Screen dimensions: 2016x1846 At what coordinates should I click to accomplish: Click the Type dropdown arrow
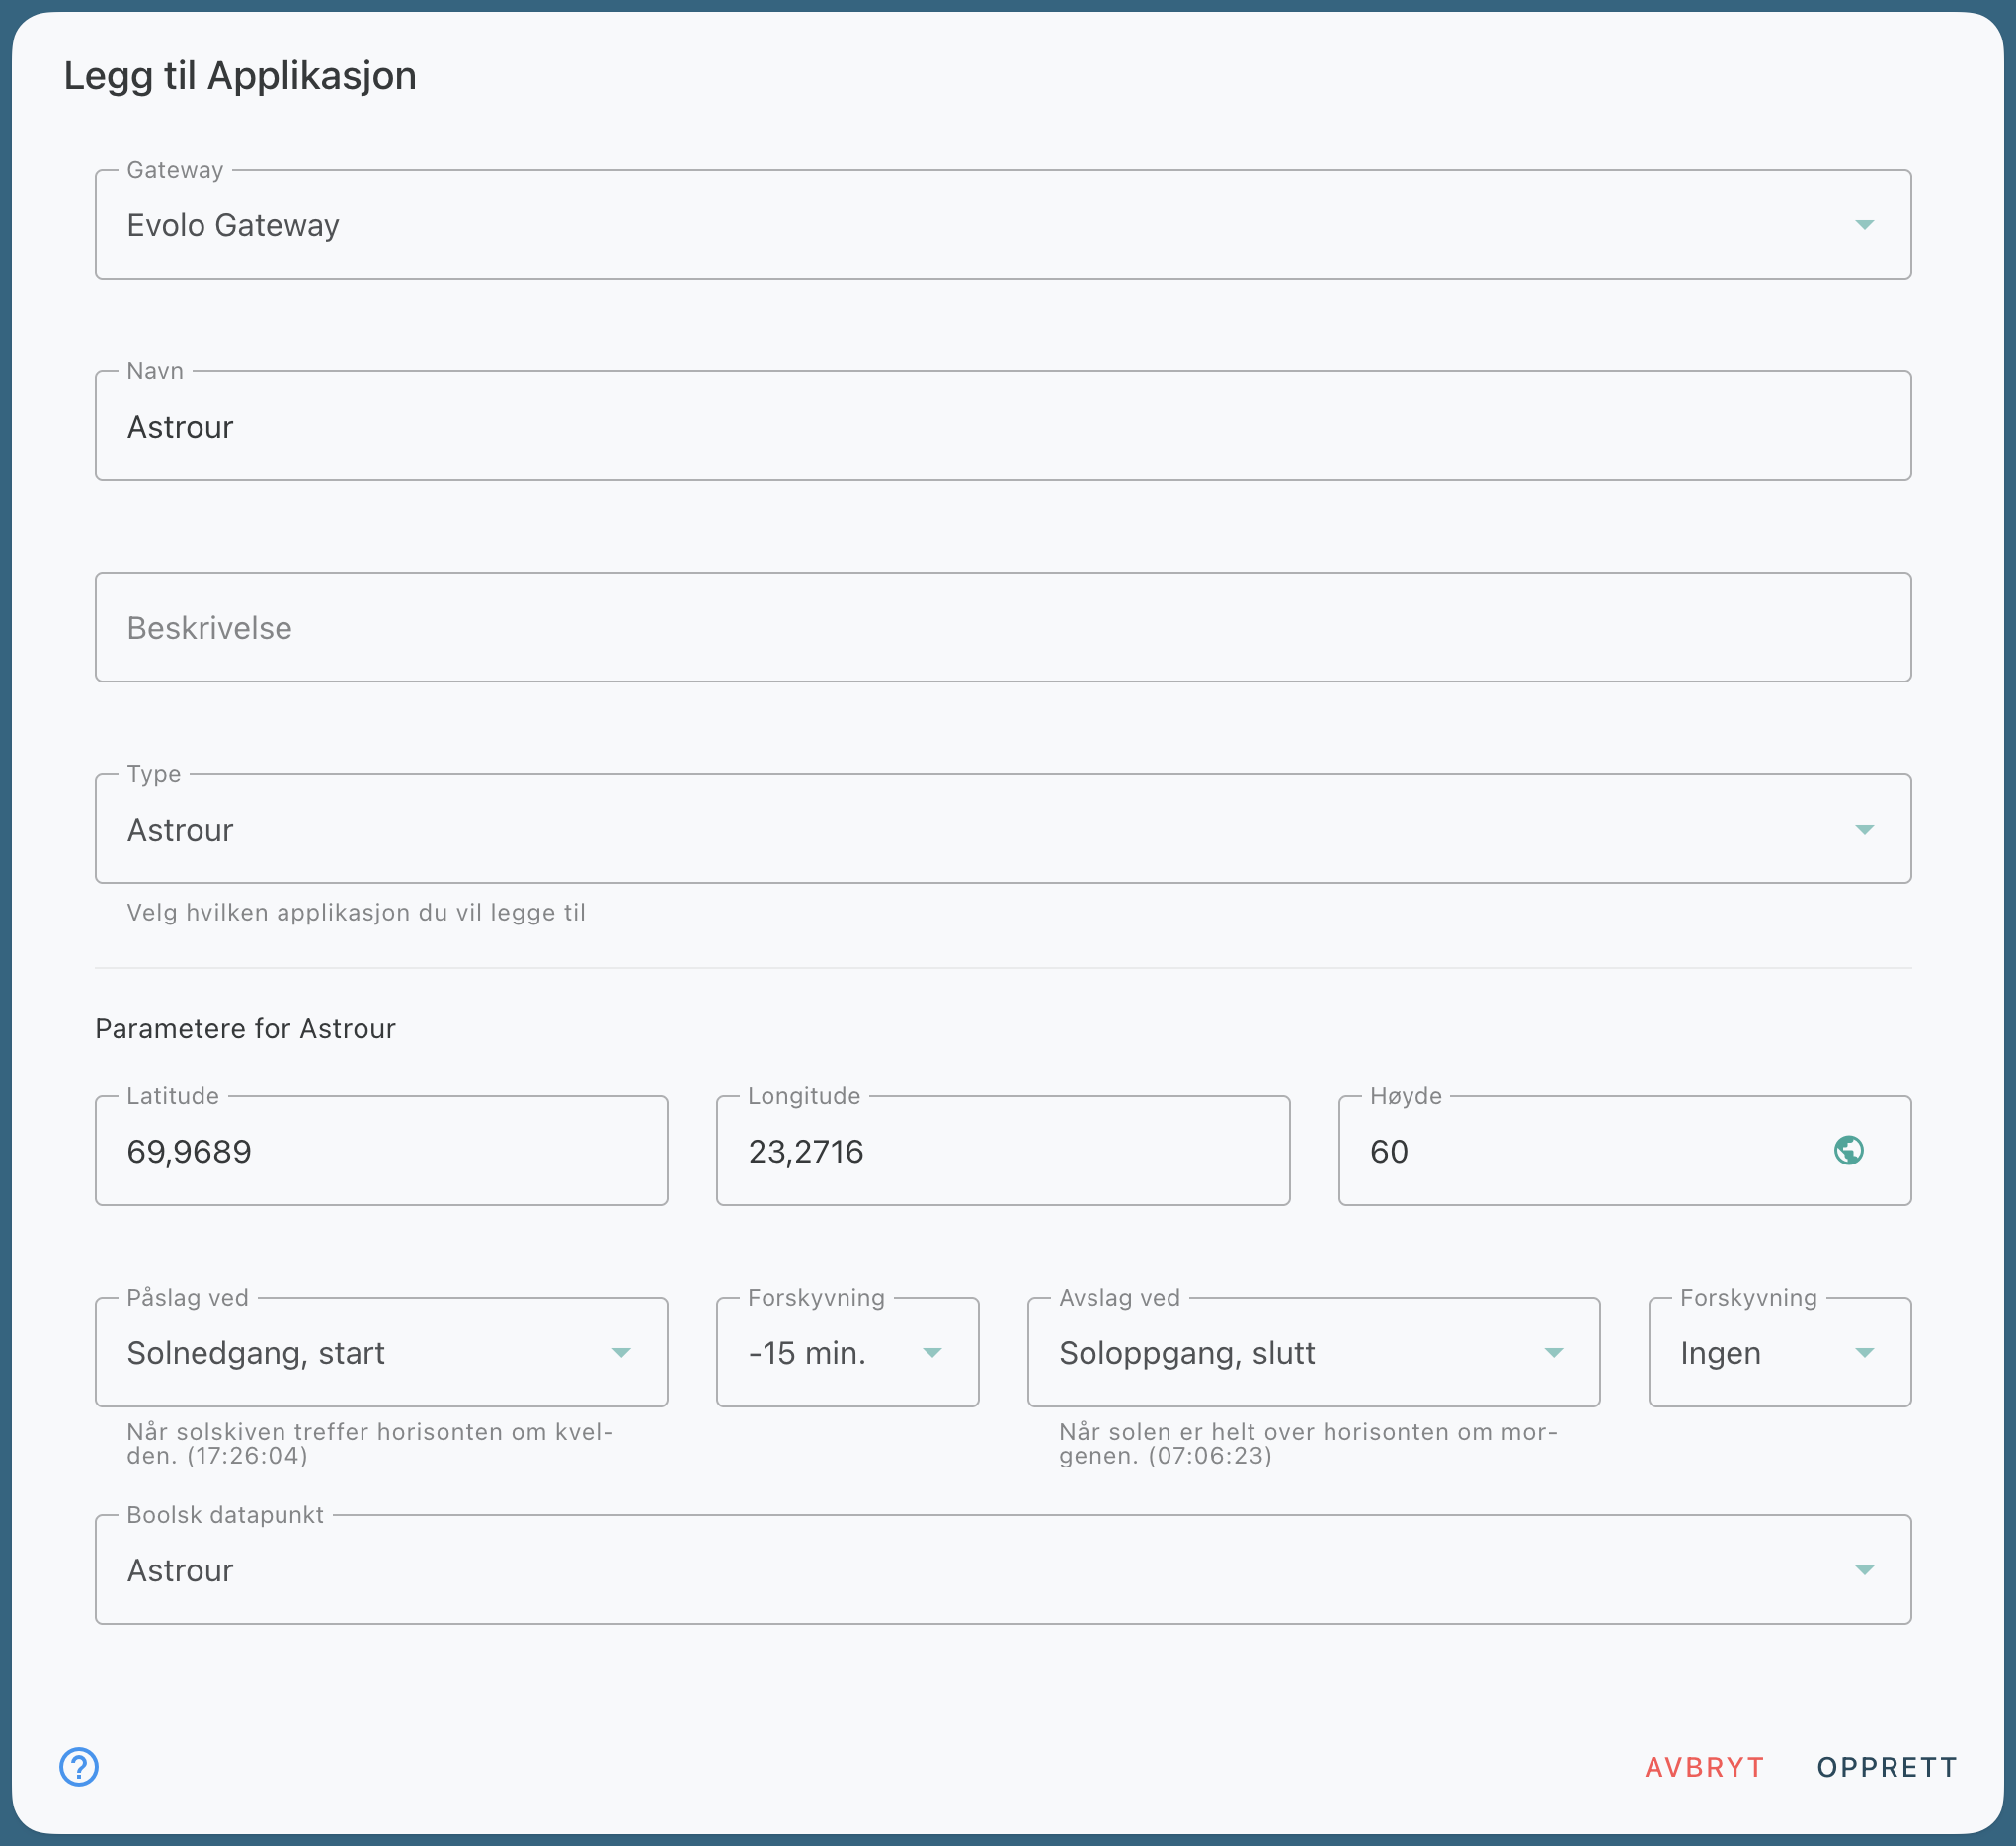coord(1864,829)
